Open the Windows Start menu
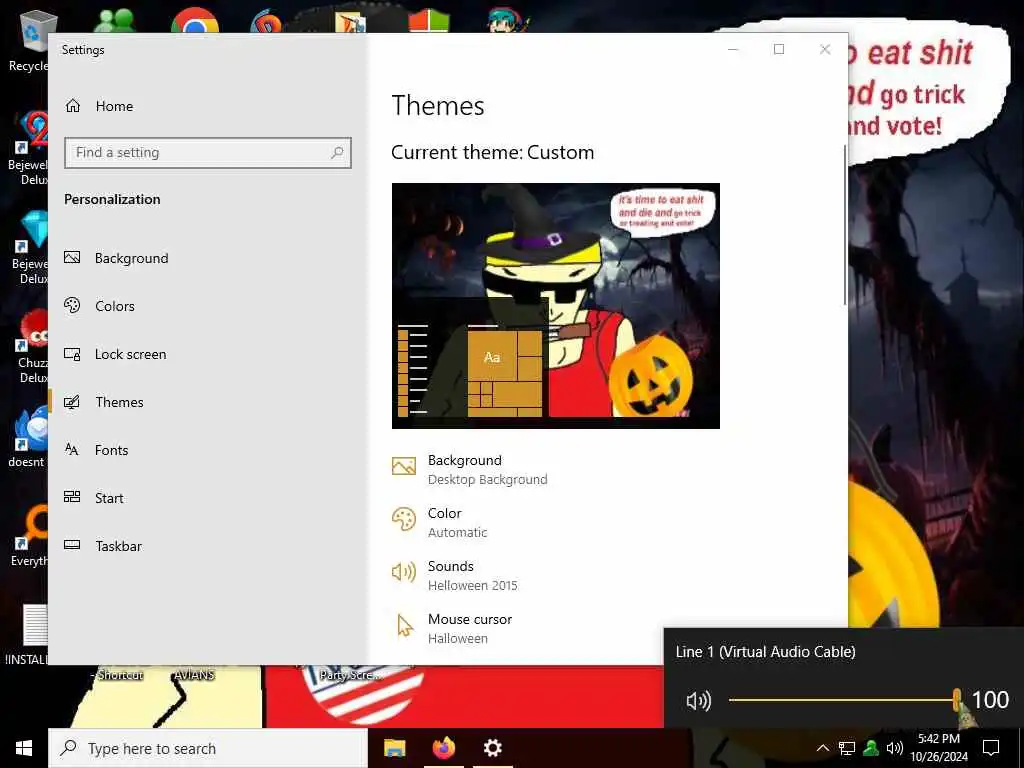The width and height of the screenshot is (1024, 768). tap(24, 748)
